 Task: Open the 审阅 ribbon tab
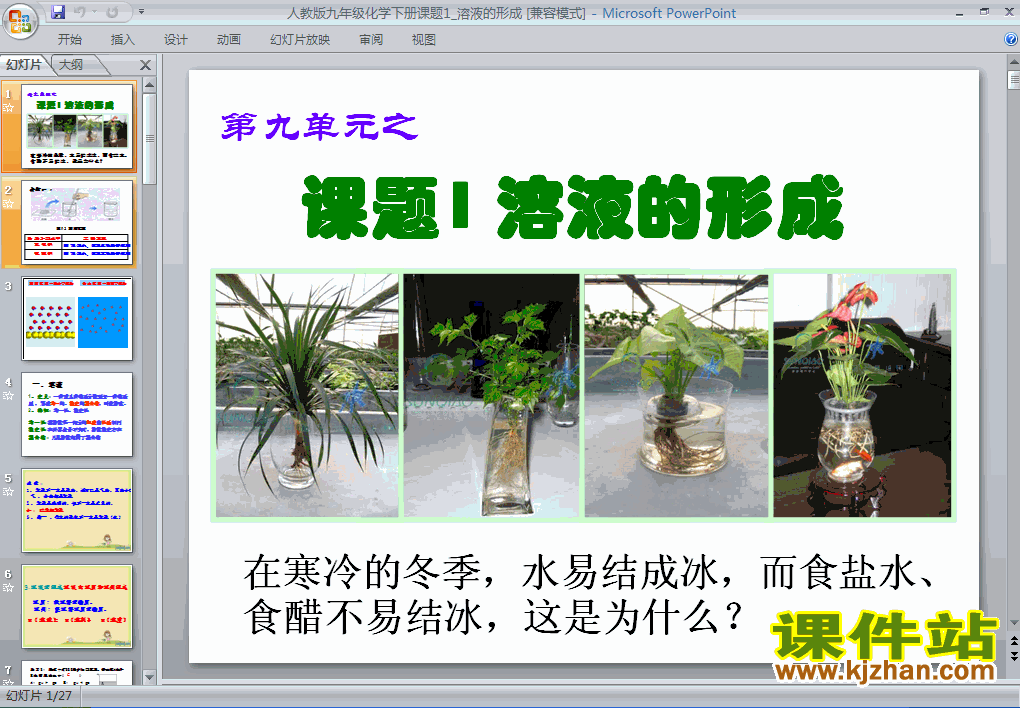tap(371, 40)
